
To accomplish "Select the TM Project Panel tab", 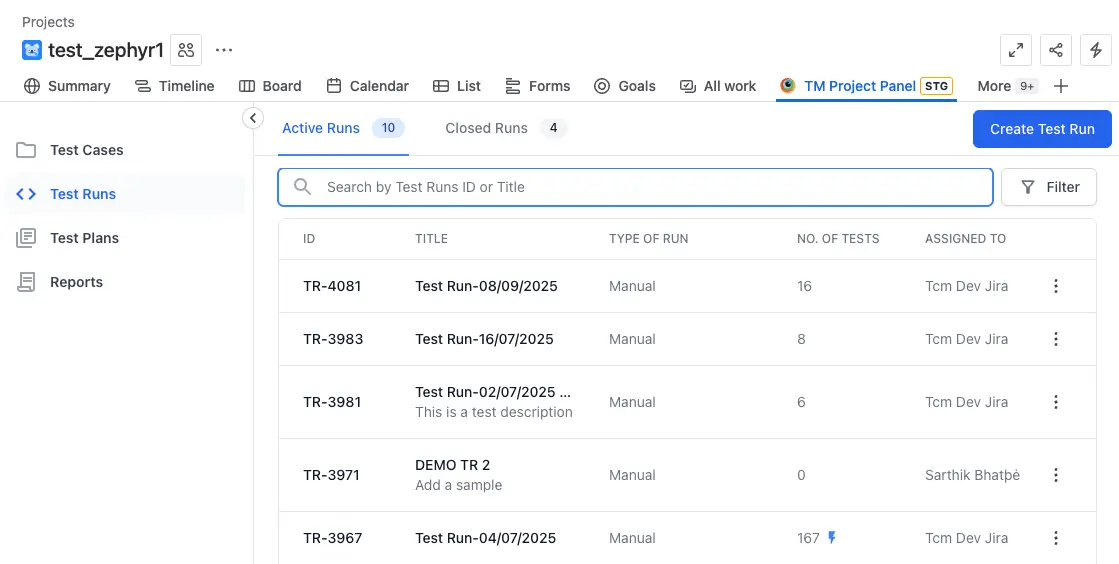I will pyautogui.click(x=866, y=86).
